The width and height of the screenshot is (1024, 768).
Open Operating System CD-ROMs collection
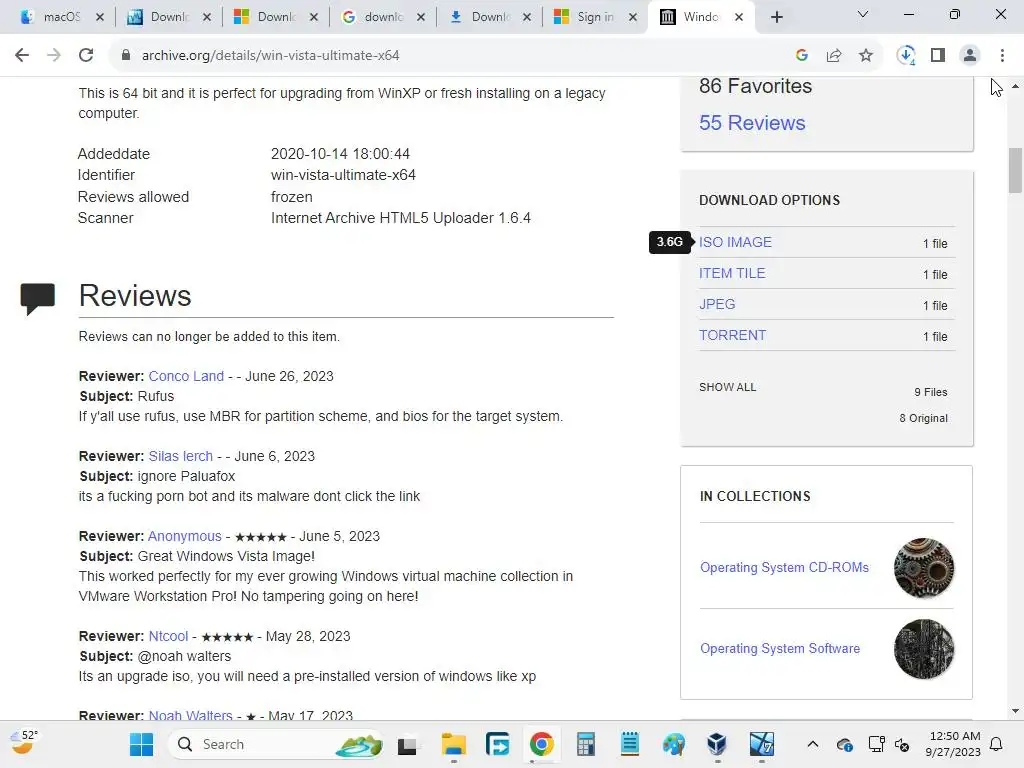point(784,568)
